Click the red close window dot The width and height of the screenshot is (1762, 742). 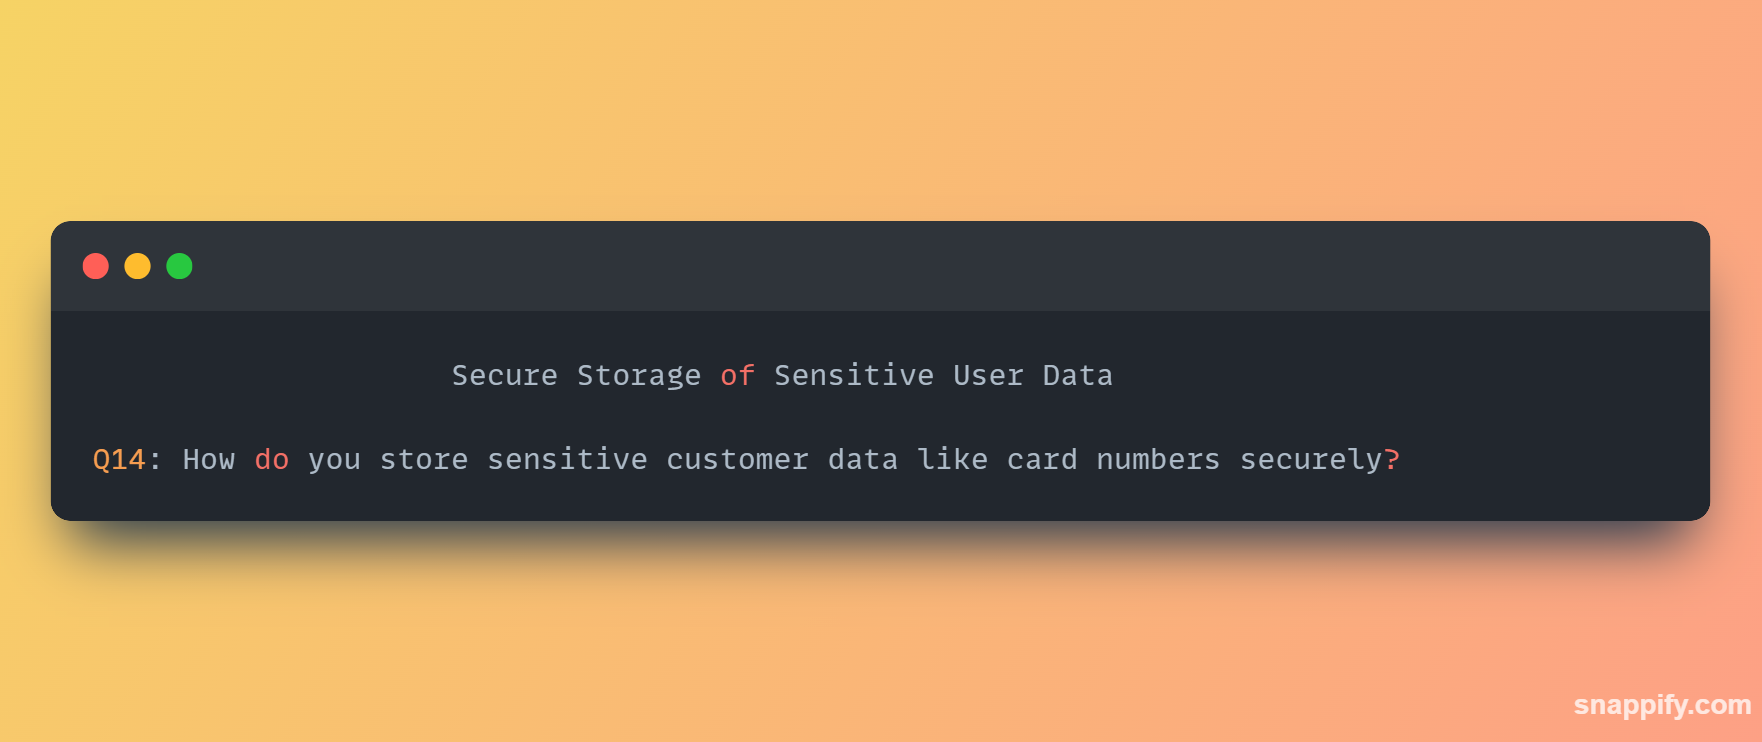click(96, 266)
